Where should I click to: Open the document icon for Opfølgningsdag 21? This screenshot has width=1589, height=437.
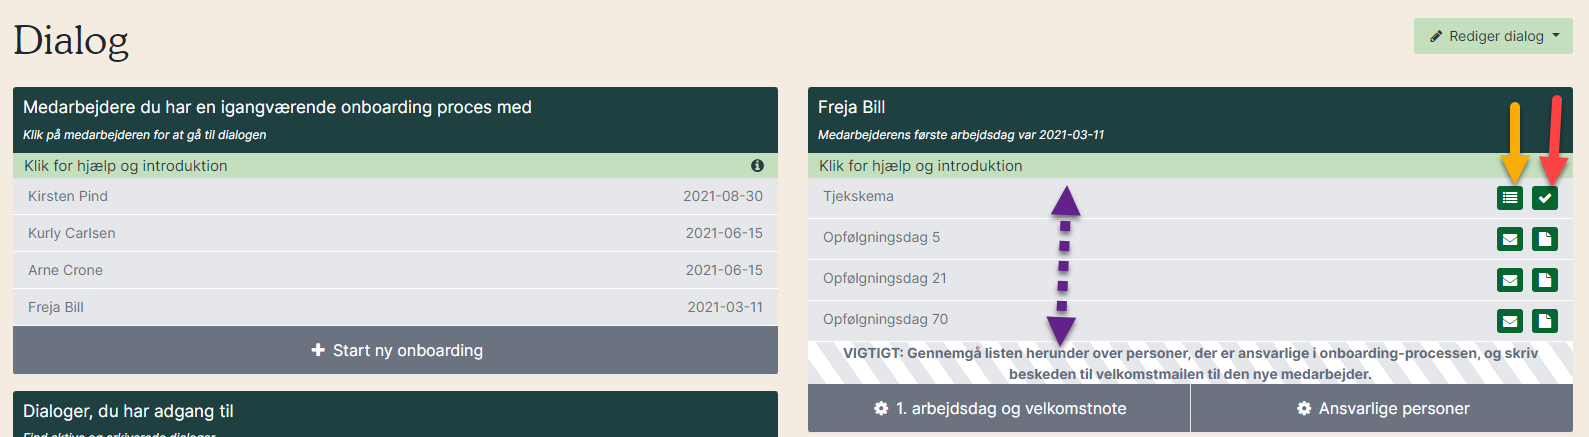coord(1545,280)
